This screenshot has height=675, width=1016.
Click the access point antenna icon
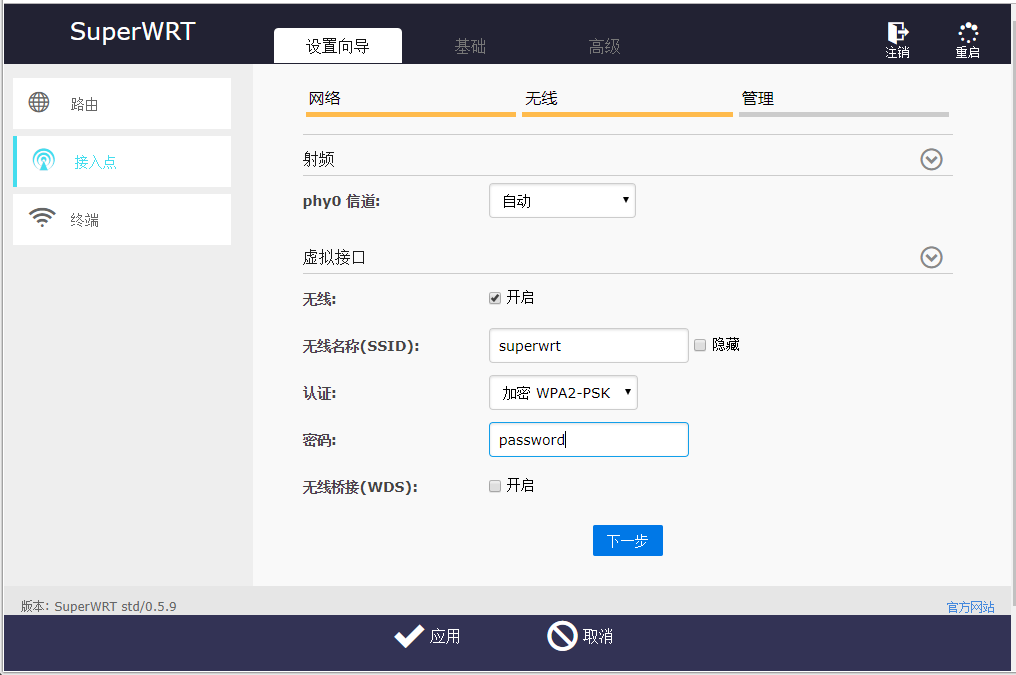(43, 159)
